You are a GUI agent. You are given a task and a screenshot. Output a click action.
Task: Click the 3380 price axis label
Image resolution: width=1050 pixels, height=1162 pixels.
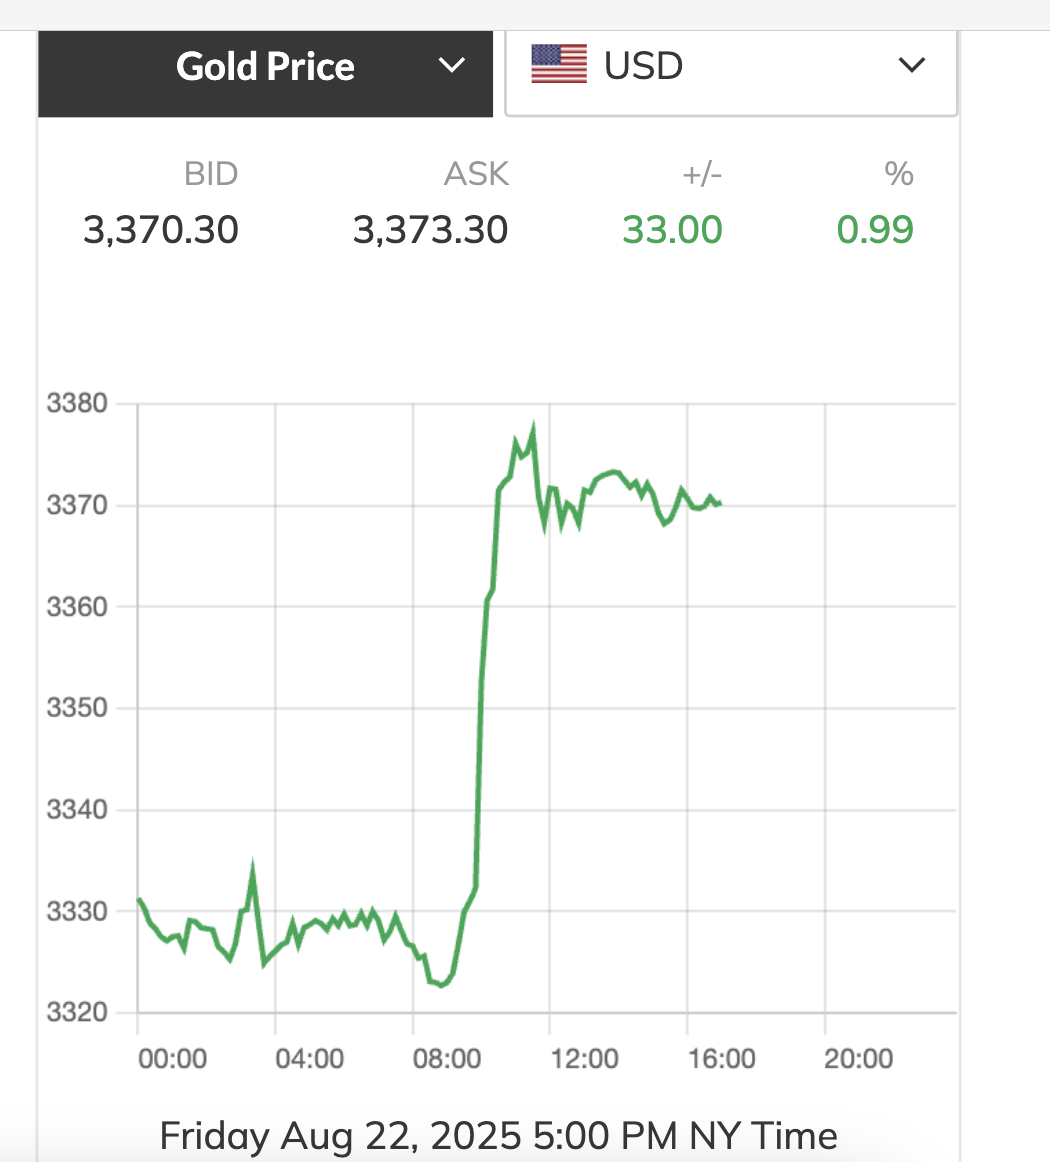[x=76, y=404]
